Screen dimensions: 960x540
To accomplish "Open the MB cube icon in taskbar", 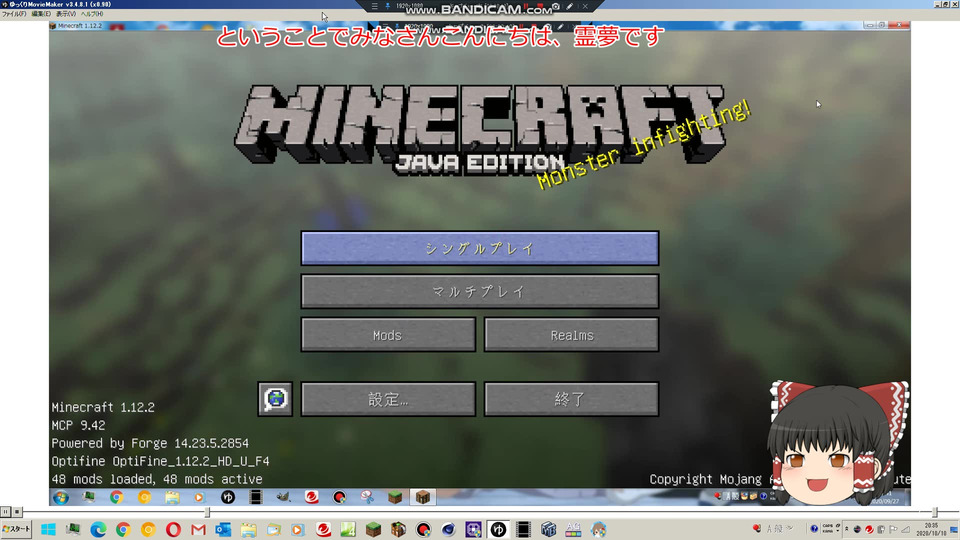I will tap(548, 530).
